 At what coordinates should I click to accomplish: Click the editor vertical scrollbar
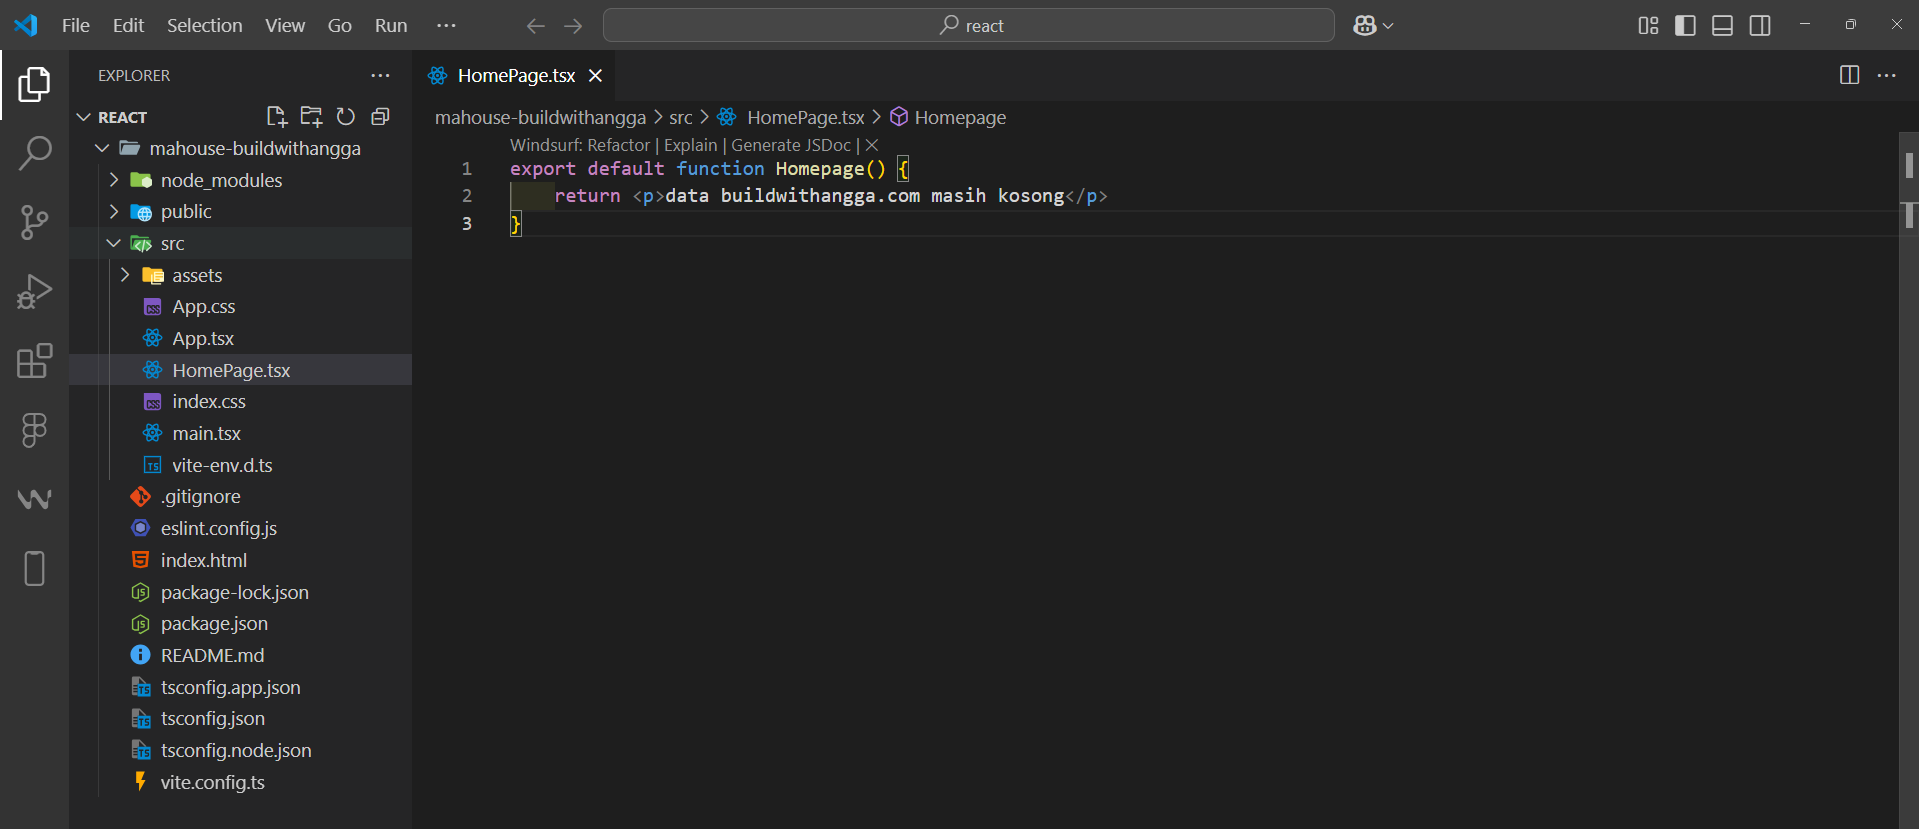click(1908, 480)
